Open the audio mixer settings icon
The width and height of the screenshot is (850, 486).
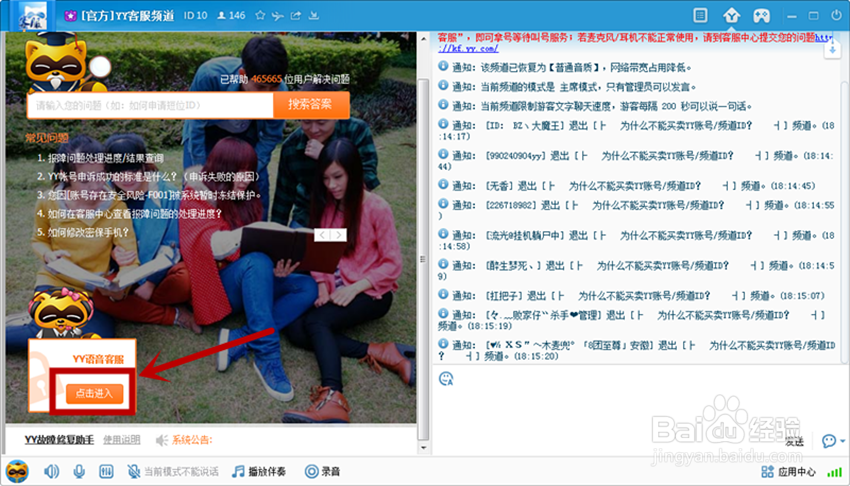pos(106,471)
